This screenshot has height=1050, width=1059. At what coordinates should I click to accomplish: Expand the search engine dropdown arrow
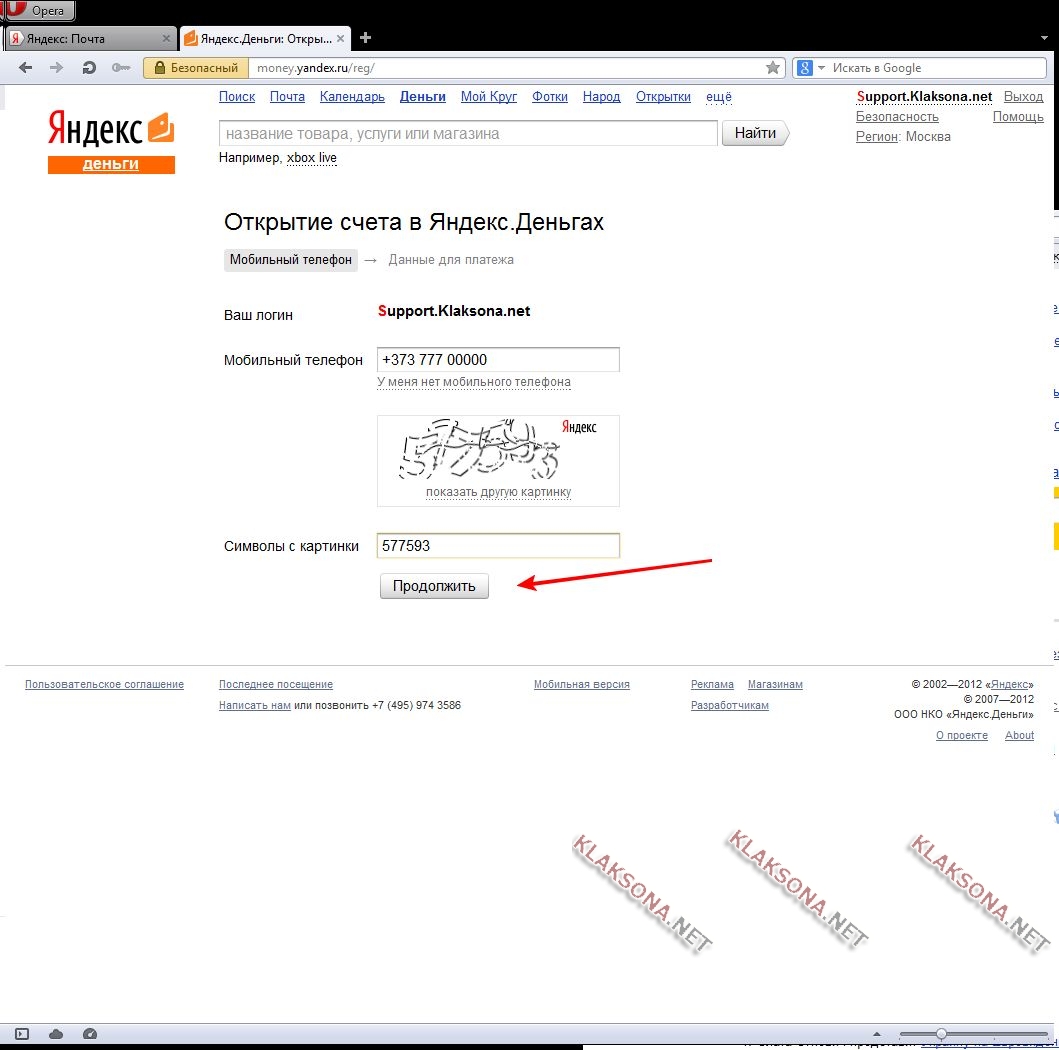tap(821, 68)
